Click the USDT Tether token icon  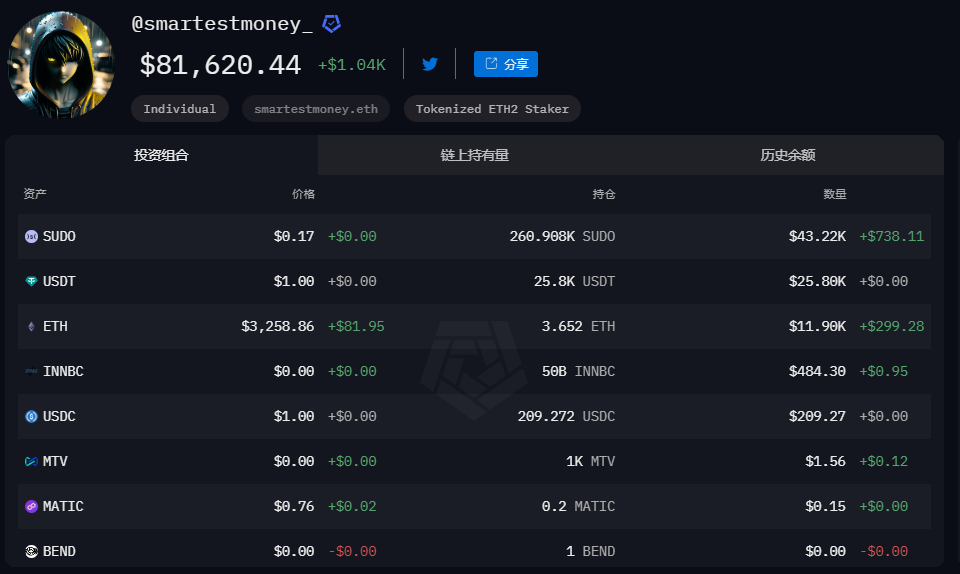[x=31, y=282]
